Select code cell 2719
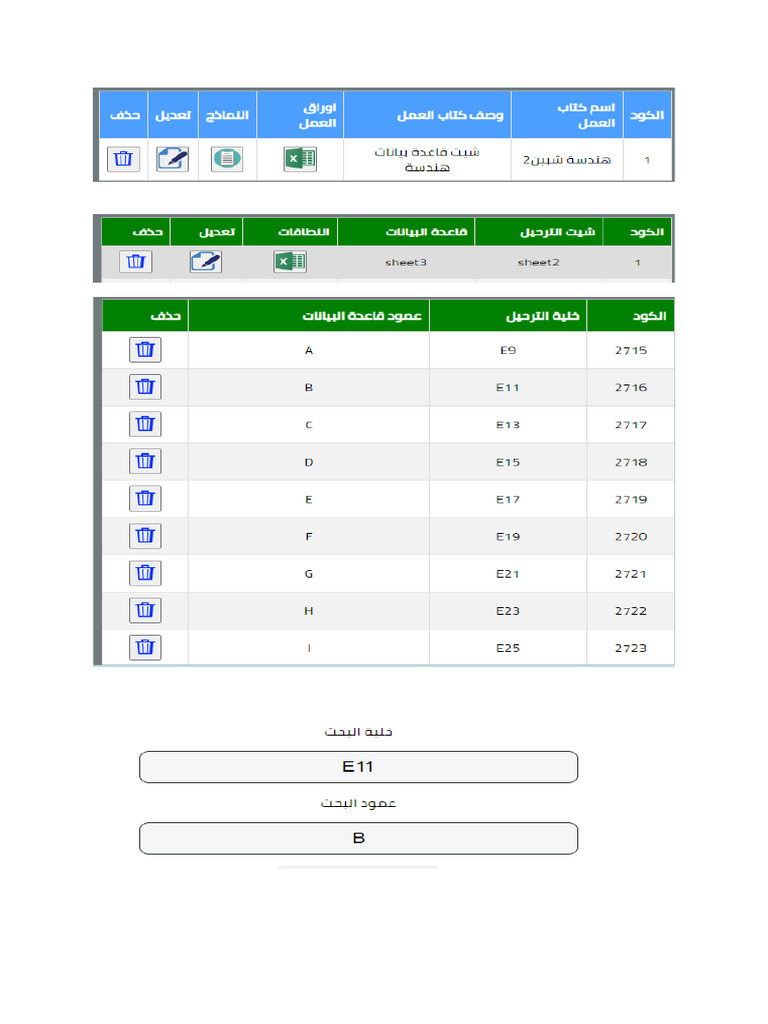Screen dimensions: 768x1024 tap(631, 500)
